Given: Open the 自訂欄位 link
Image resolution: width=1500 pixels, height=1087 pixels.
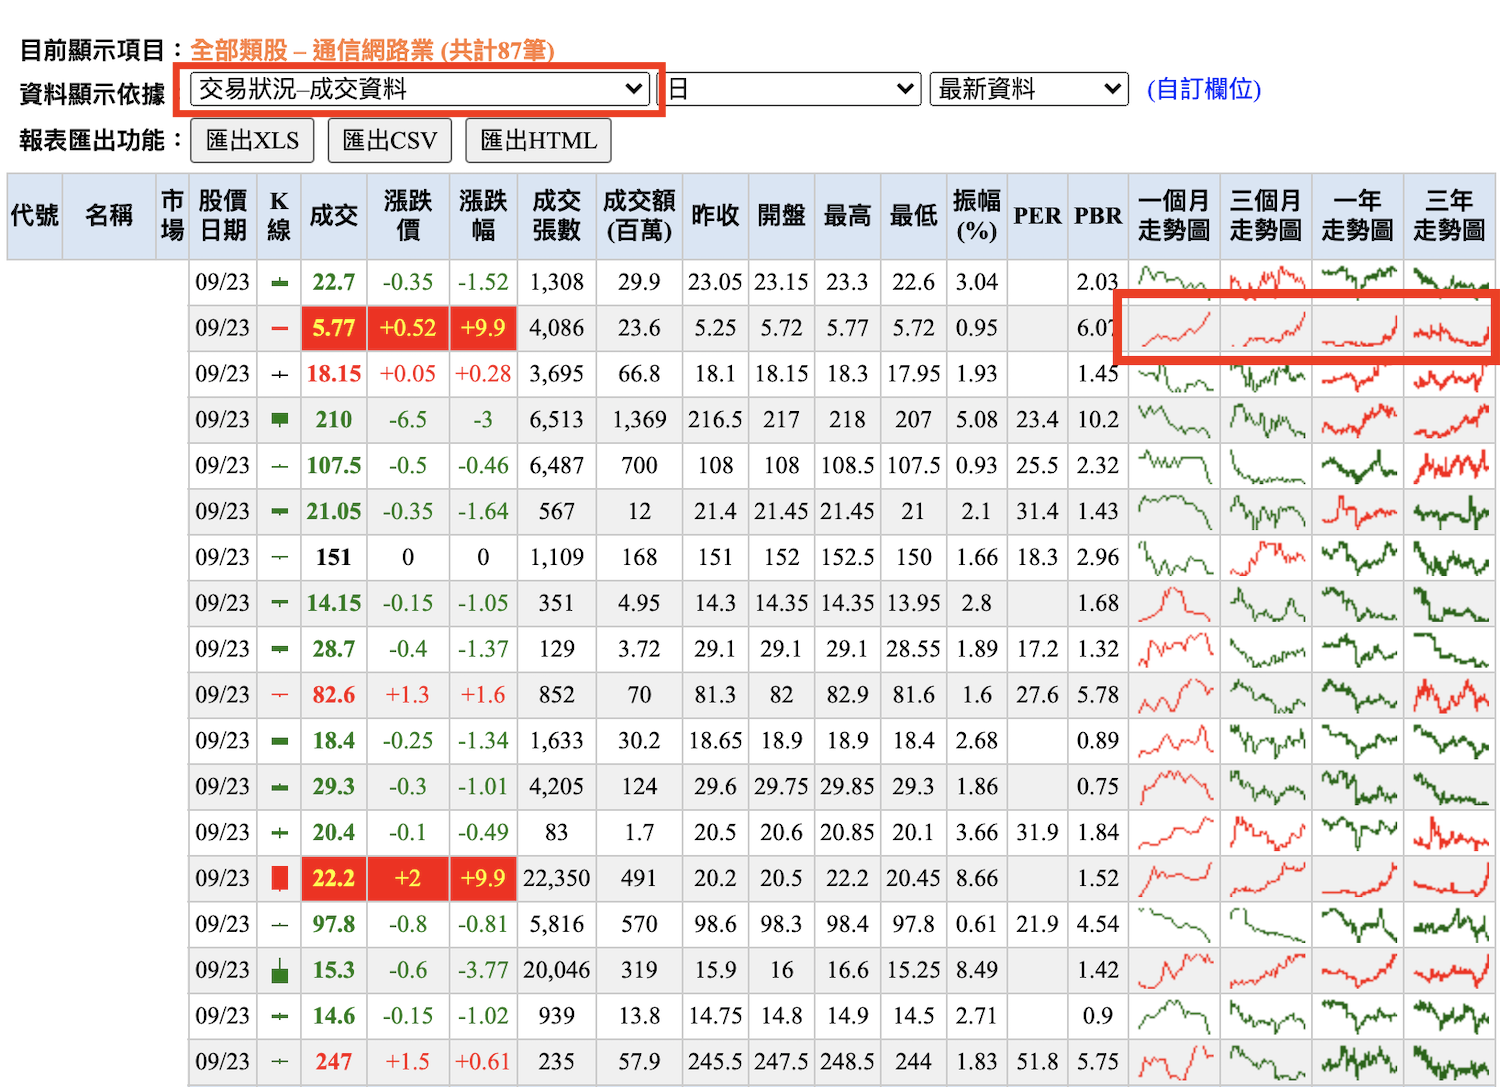Looking at the screenshot, I should point(1204,89).
